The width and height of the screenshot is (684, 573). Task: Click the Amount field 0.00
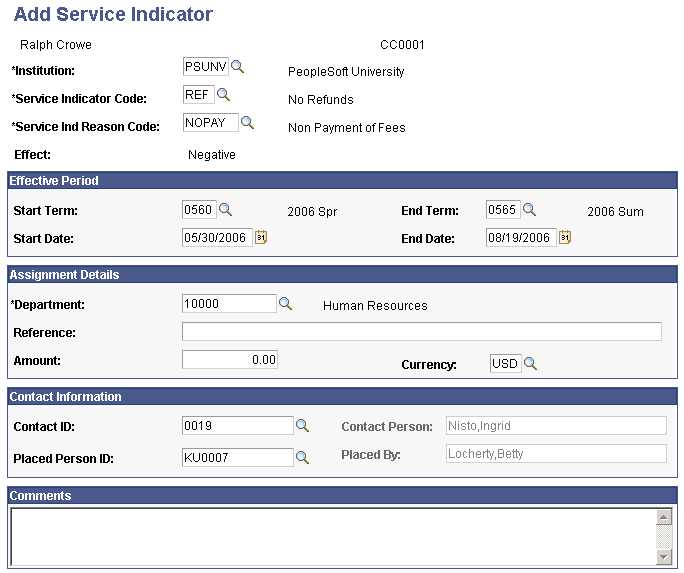(x=229, y=360)
